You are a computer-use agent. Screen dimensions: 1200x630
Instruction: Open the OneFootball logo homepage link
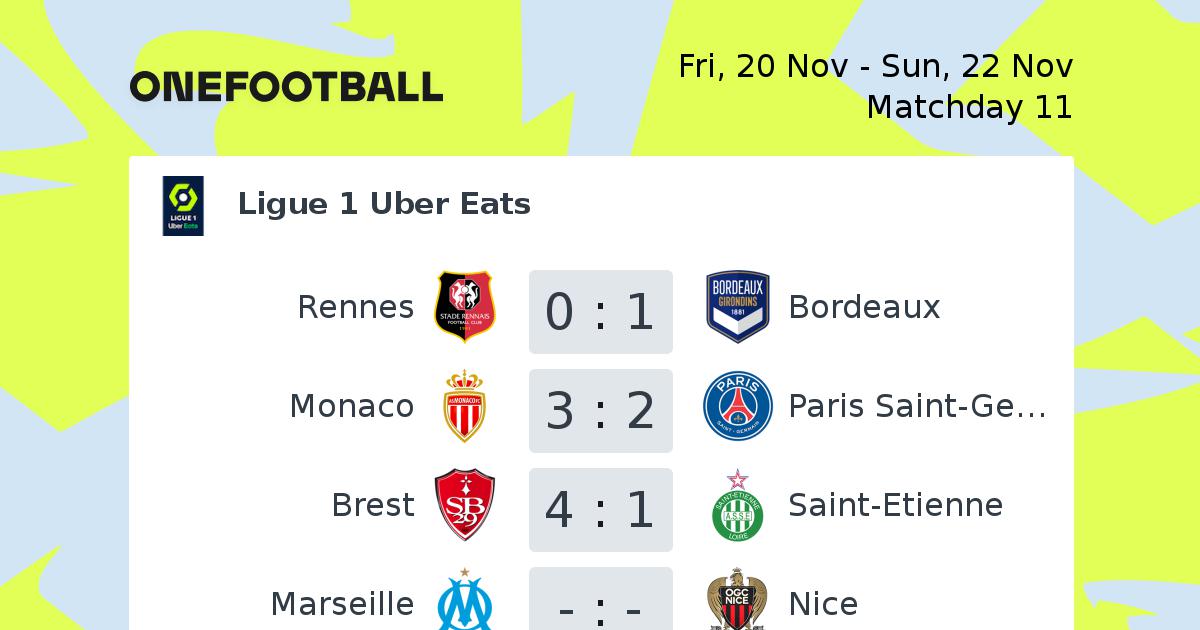pyautogui.click(x=286, y=86)
